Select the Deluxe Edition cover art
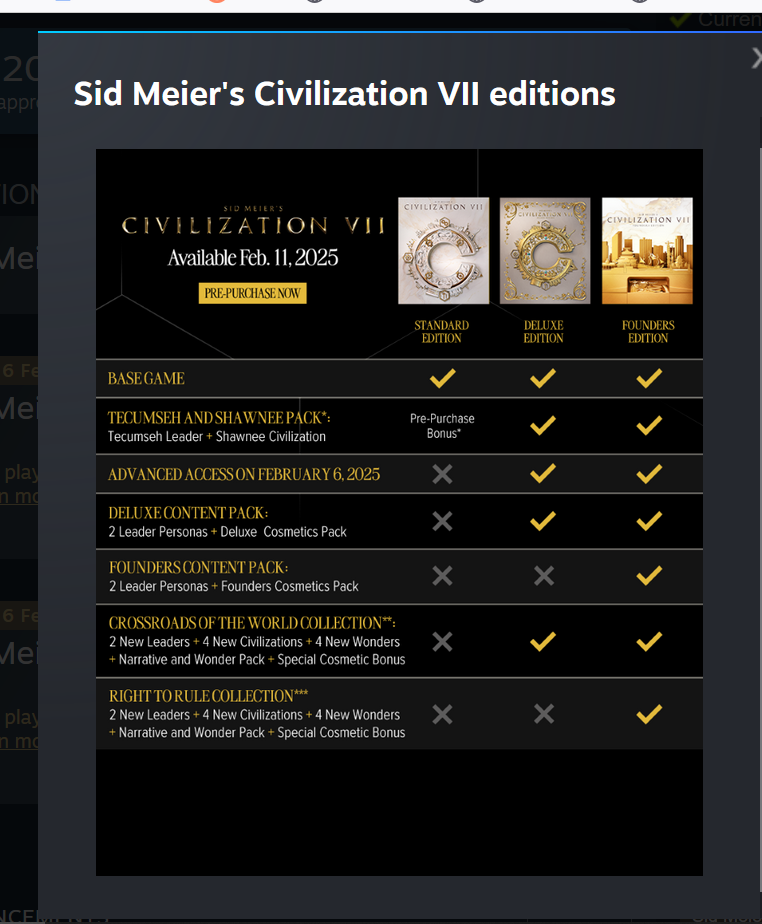The height and width of the screenshot is (924, 762). (544, 250)
